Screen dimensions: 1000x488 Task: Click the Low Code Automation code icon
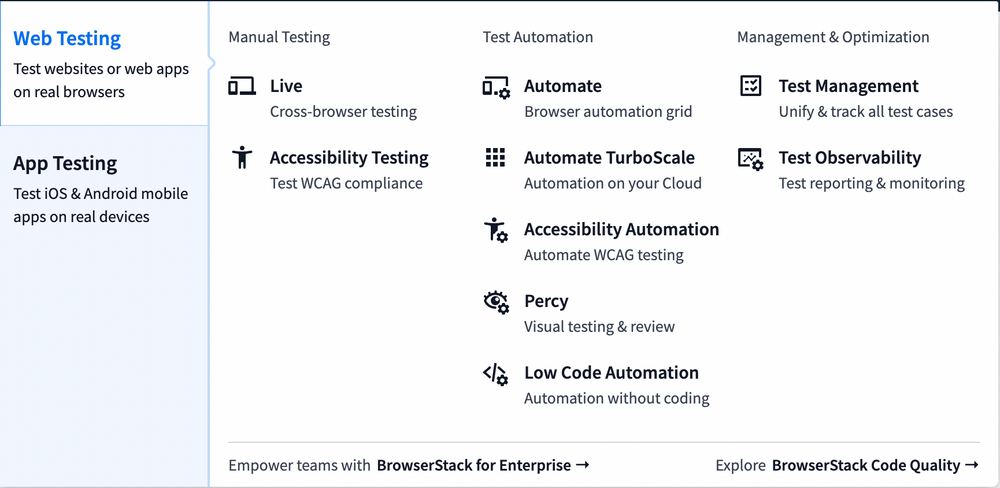point(496,374)
